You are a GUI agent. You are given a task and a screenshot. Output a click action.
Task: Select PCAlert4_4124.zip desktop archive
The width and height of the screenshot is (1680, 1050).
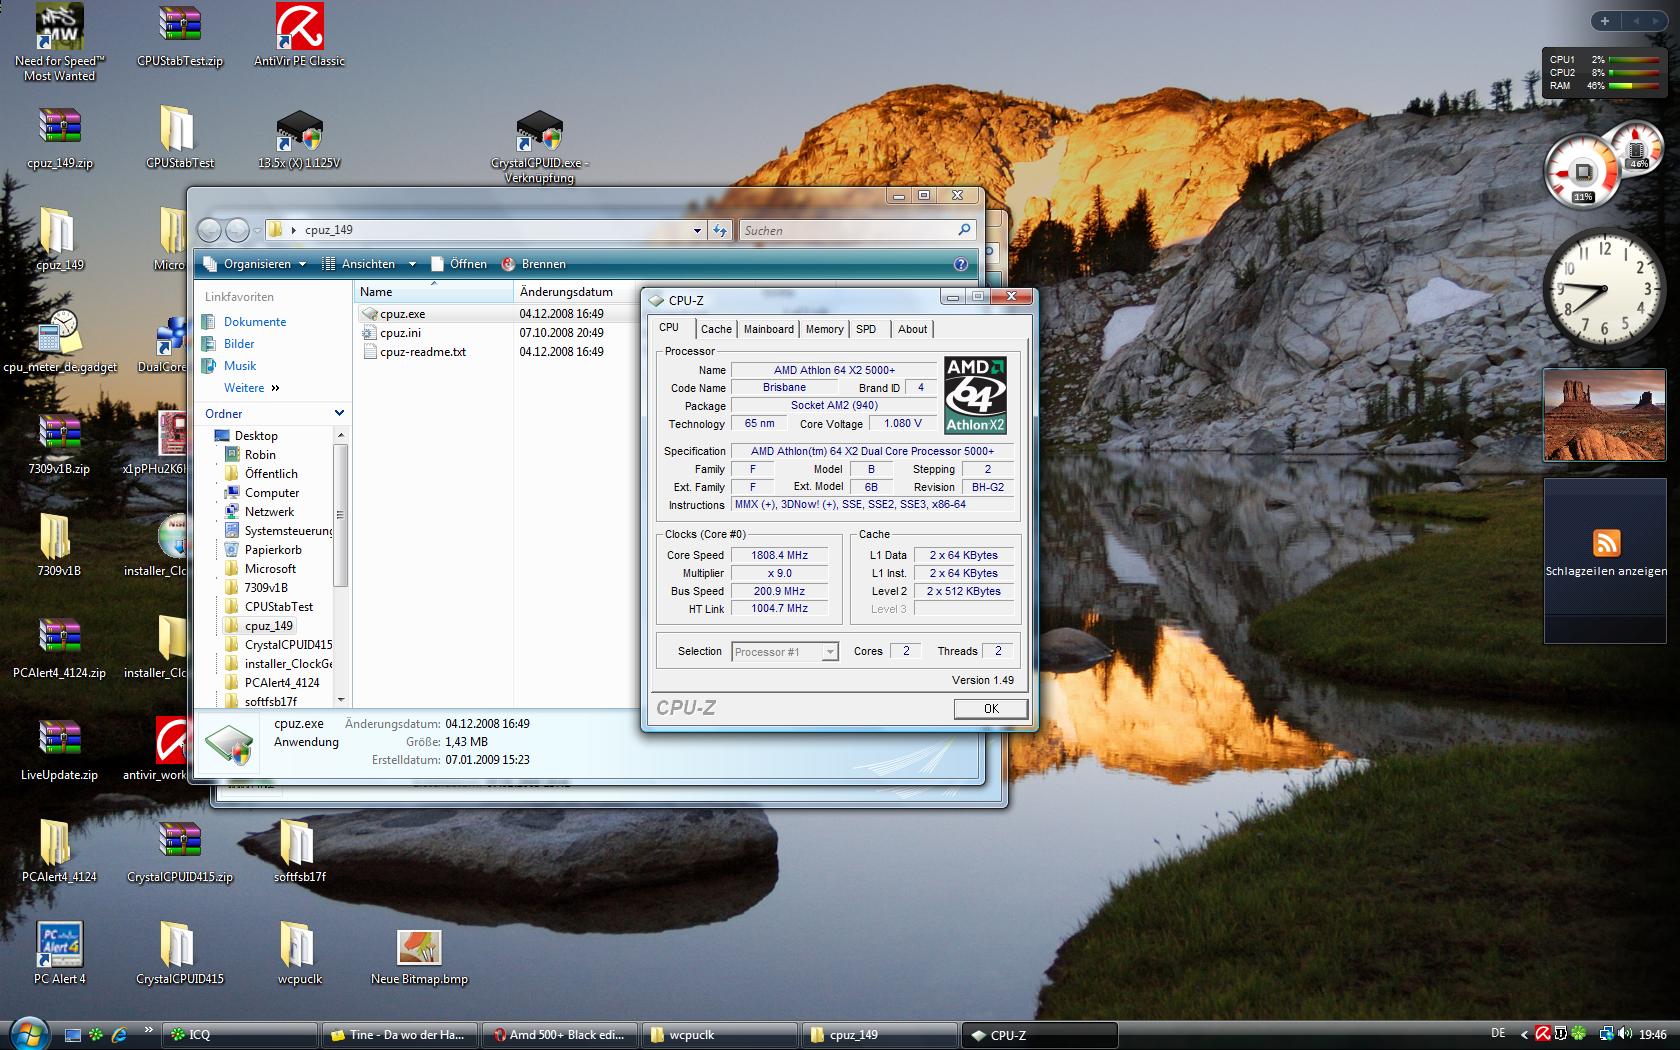click(59, 647)
